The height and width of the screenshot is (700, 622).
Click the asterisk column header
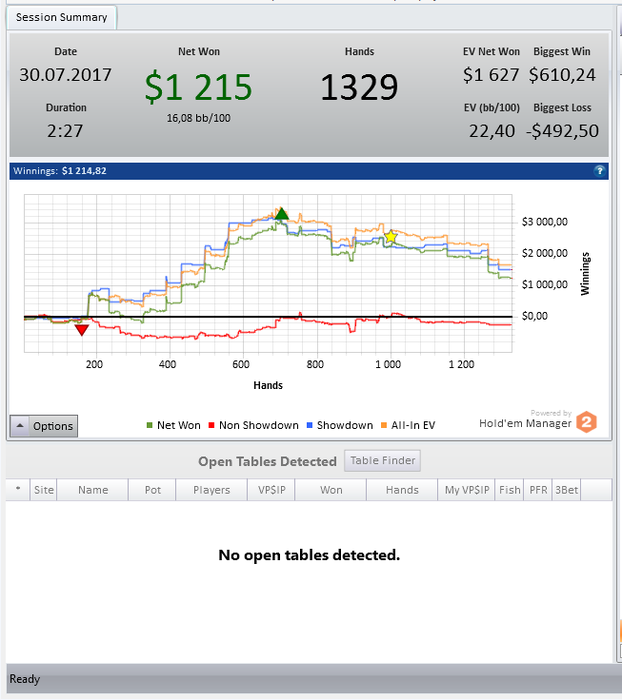pyautogui.click(x=18, y=490)
